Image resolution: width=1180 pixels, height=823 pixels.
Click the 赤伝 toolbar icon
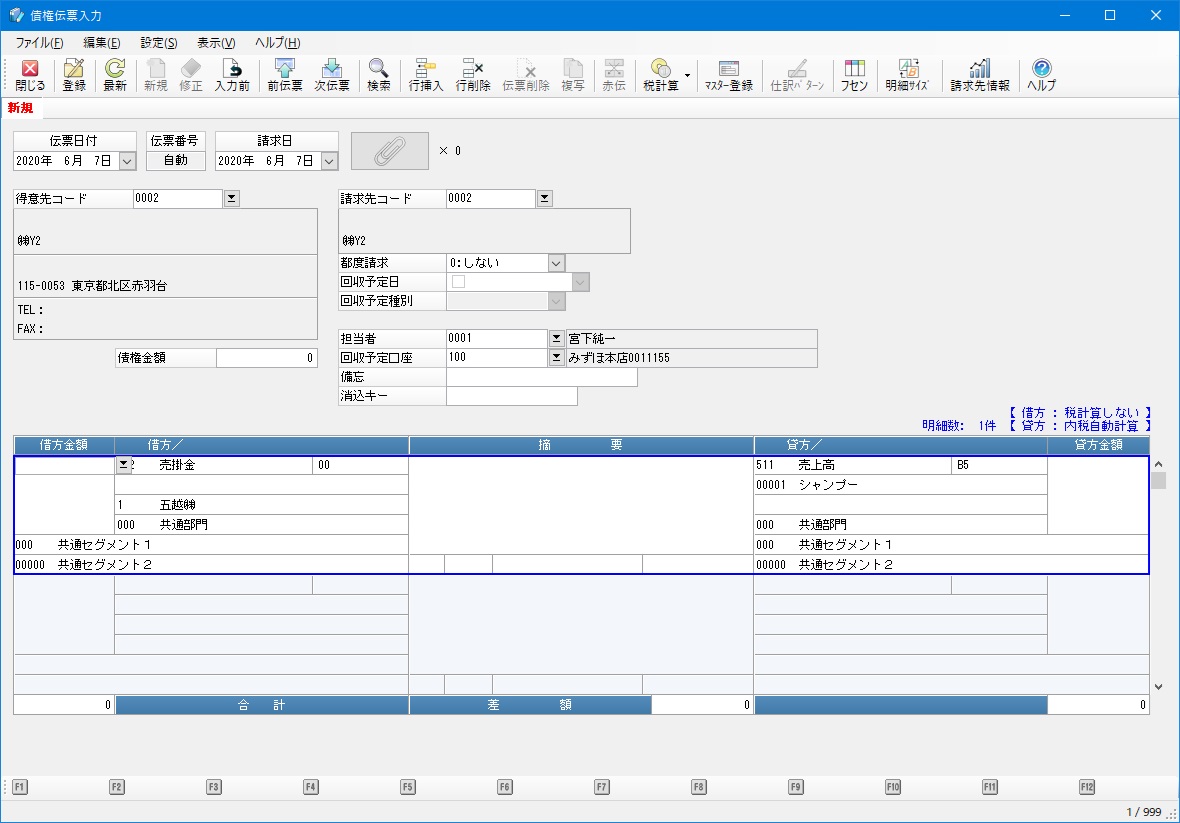point(614,75)
